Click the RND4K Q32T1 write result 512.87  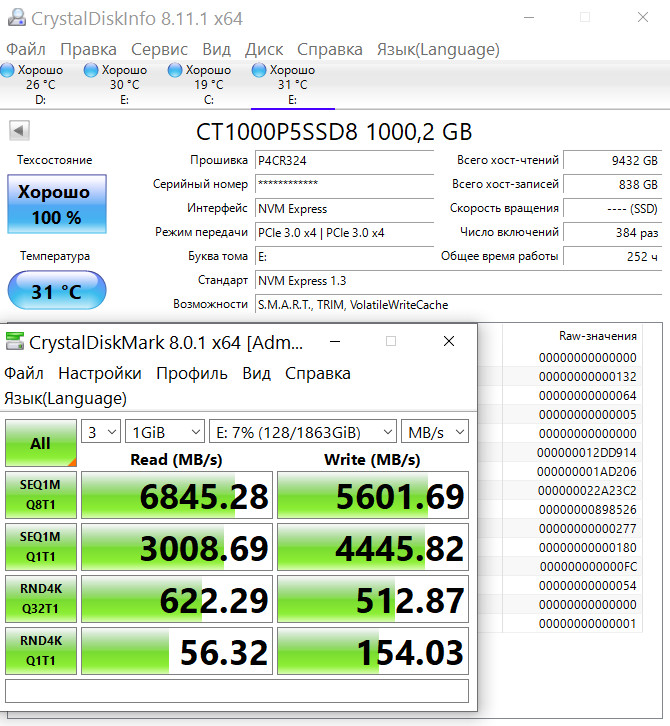[x=373, y=599]
